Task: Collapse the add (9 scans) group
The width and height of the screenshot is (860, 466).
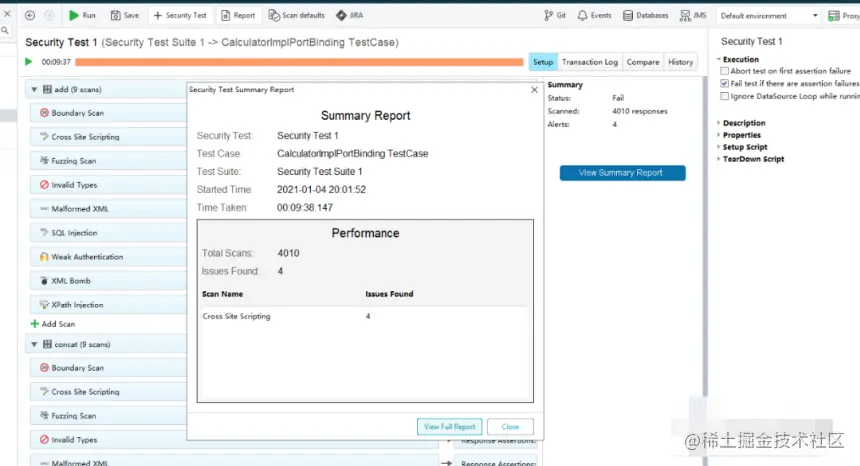Action: (34, 89)
